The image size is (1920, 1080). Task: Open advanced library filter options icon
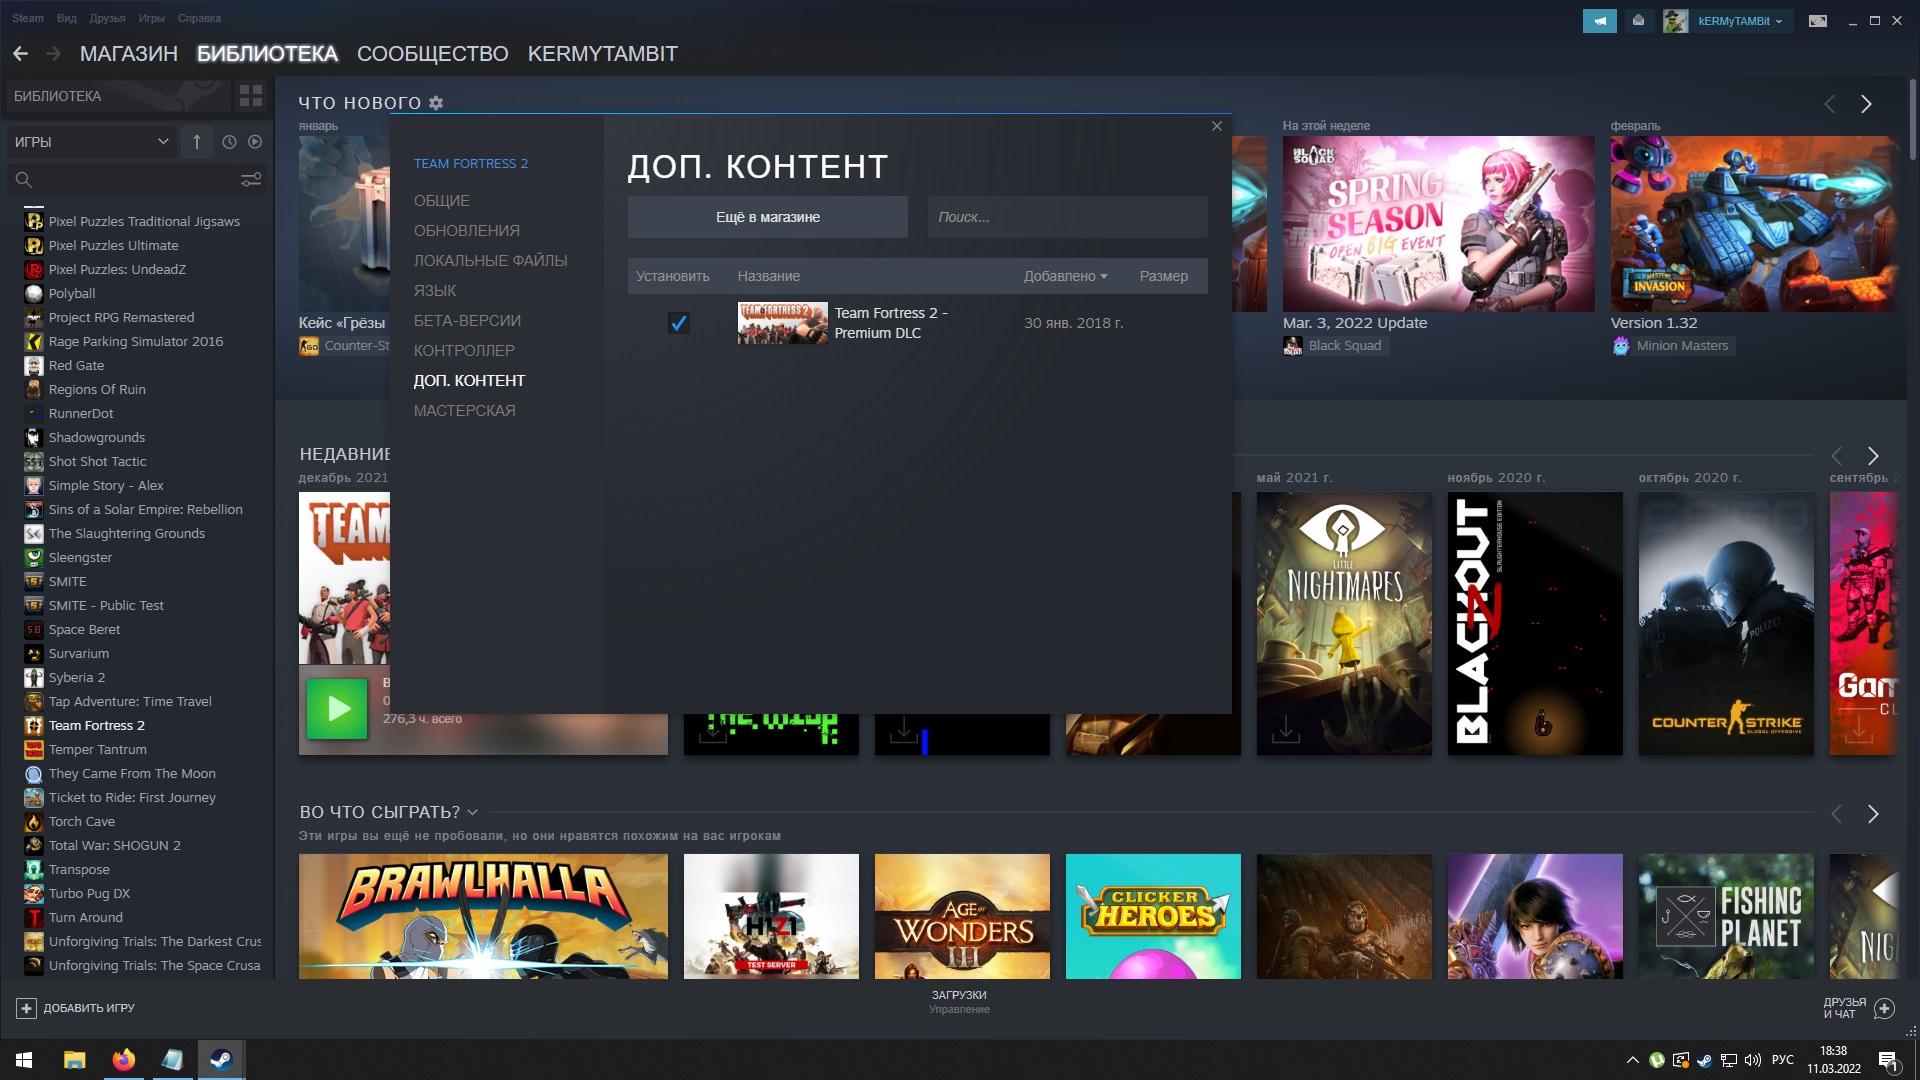(x=251, y=180)
